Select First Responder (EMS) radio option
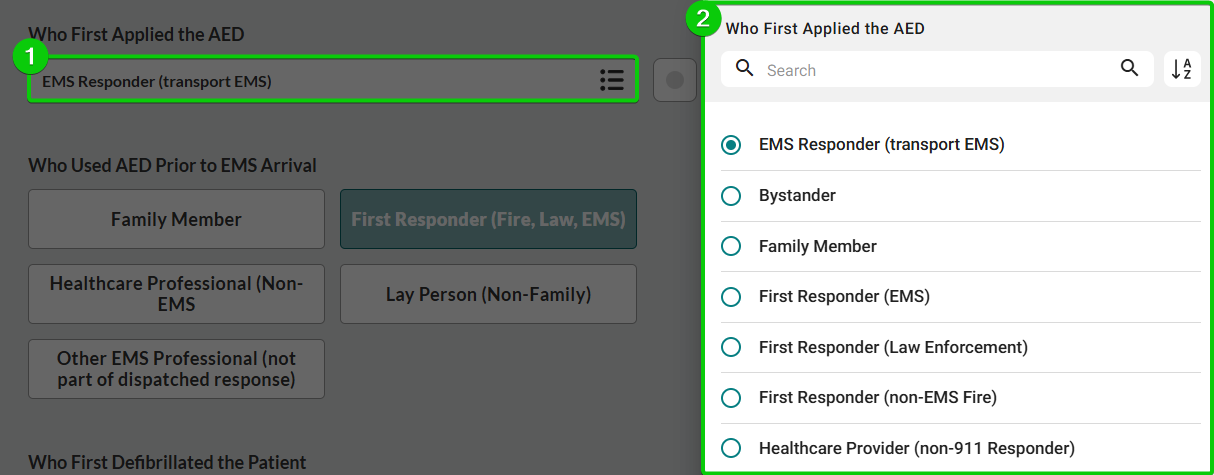1214x475 pixels. (731, 297)
